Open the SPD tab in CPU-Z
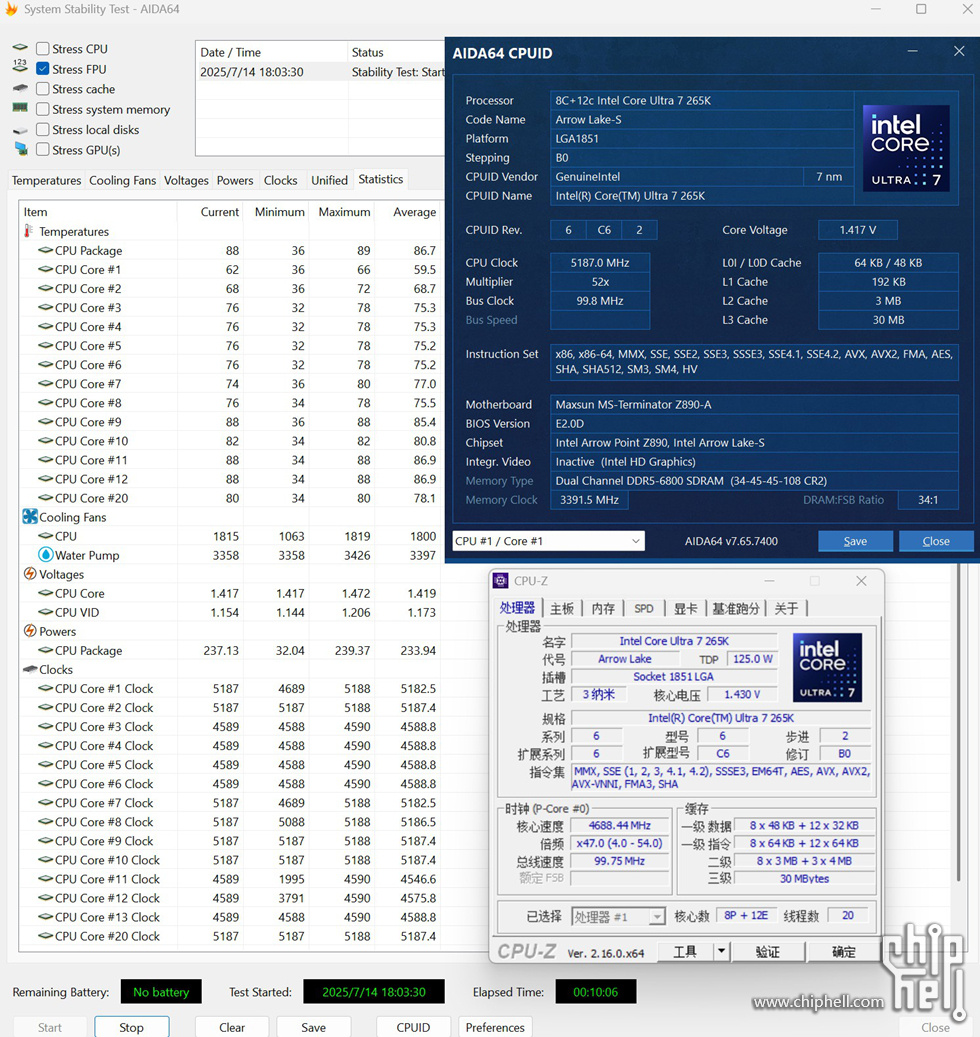 pos(643,608)
